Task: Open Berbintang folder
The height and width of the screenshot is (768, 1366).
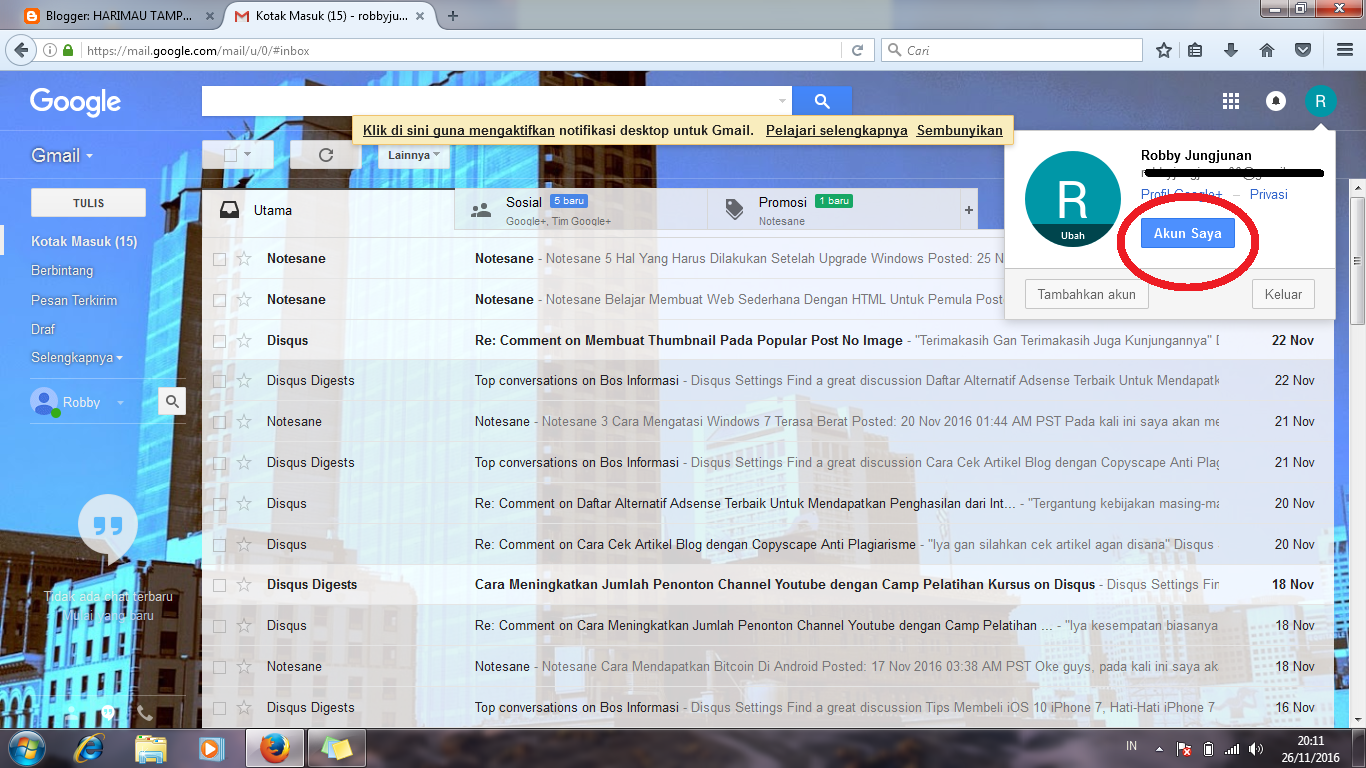Action: click(62, 271)
